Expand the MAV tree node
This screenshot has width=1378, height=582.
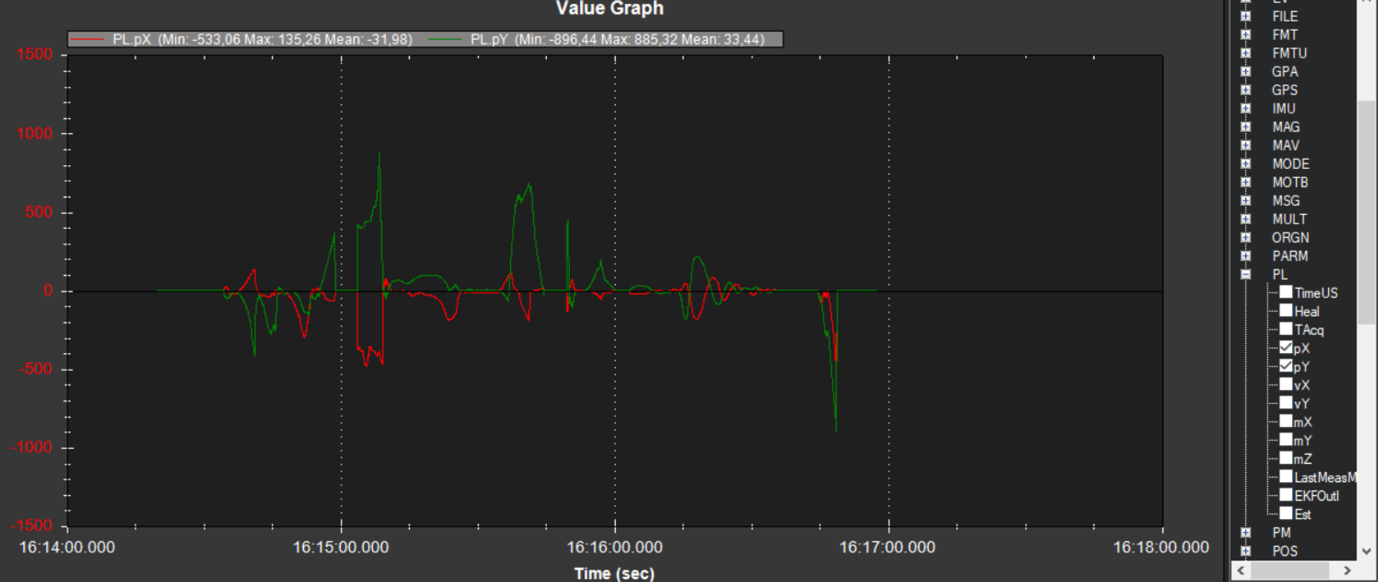pos(1245,146)
